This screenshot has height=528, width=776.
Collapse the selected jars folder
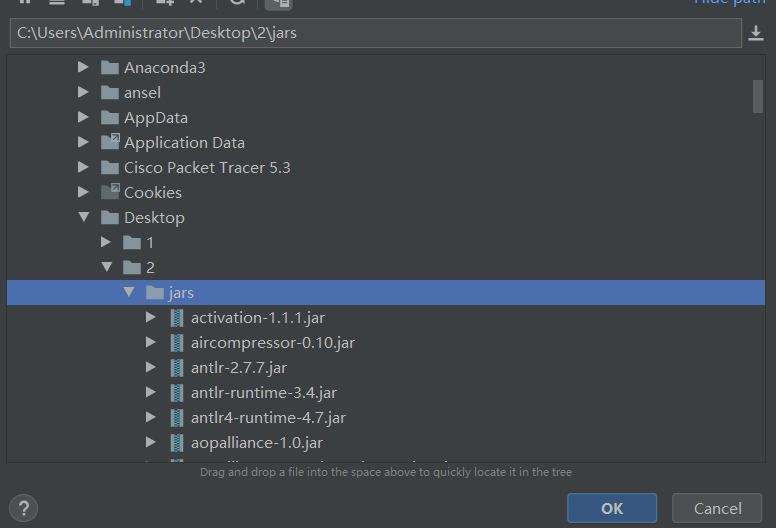point(129,292)
